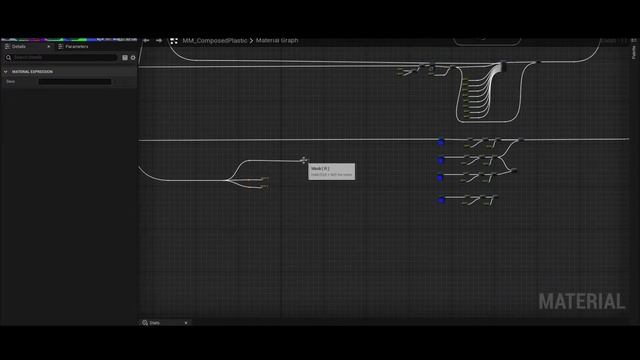This screenshot has height=360, width=640.
Task: Close the Details tab
Action: click(49, 47)
